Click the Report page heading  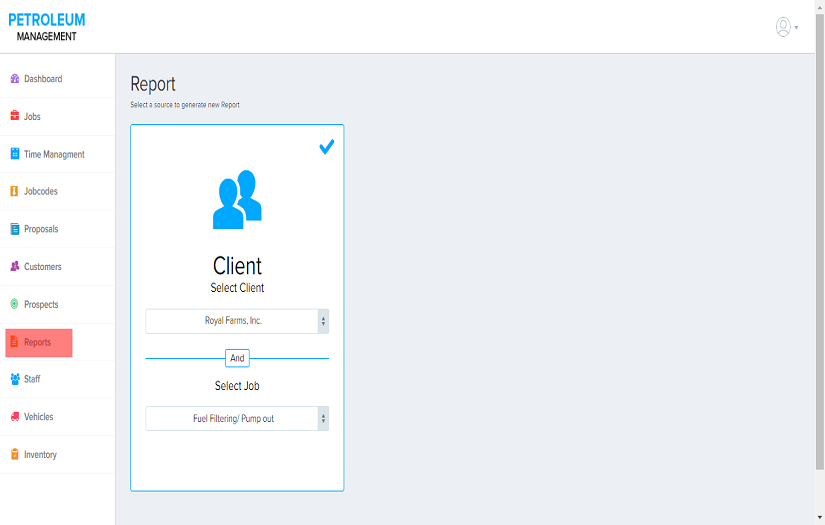pos(153,84)
